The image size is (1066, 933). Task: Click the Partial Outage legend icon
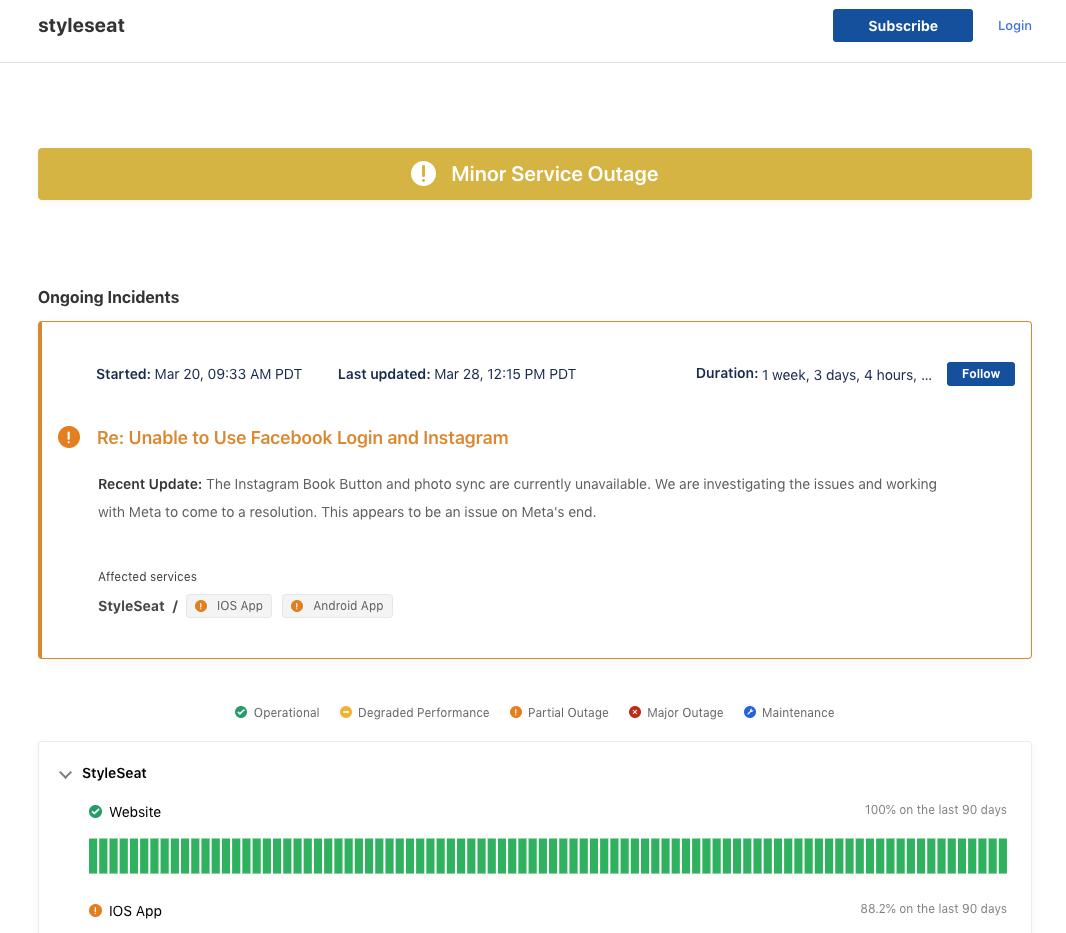[515, 712]
